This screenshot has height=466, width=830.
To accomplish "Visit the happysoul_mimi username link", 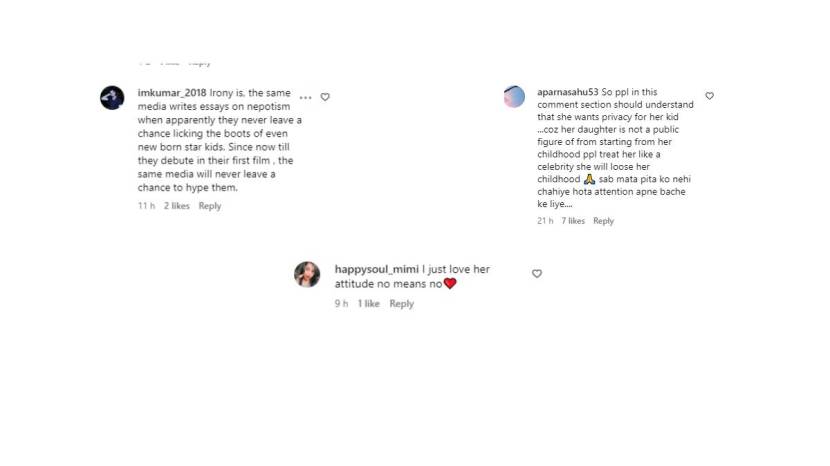I will 378,269.
